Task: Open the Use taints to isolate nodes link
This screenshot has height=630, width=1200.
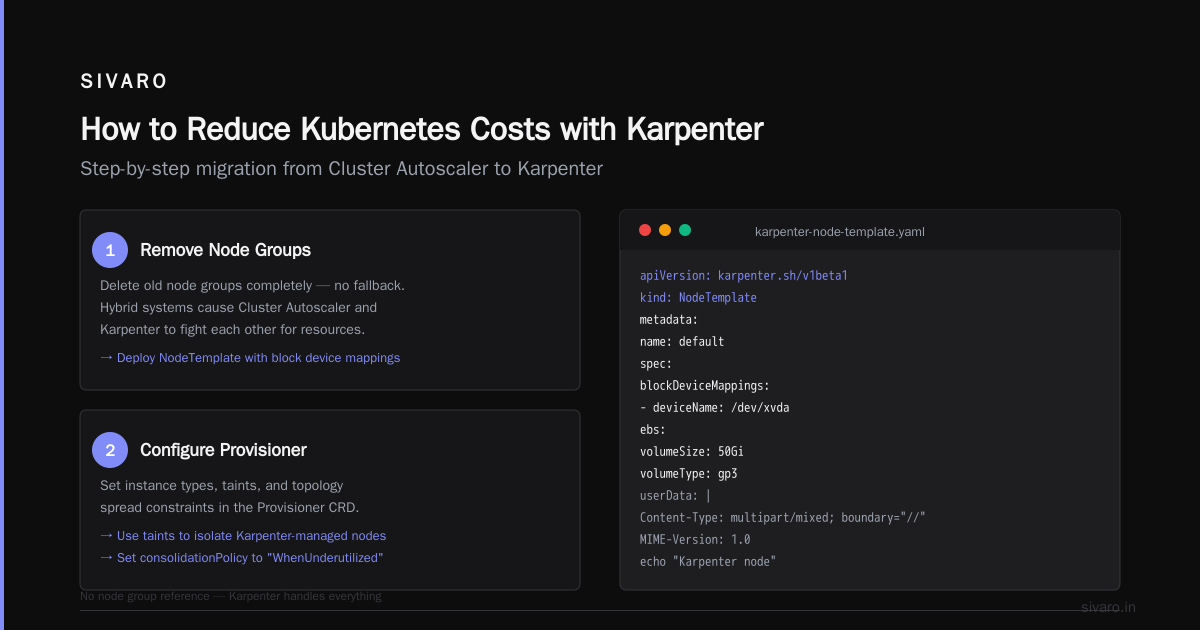Action: click(x=243, y=535)
